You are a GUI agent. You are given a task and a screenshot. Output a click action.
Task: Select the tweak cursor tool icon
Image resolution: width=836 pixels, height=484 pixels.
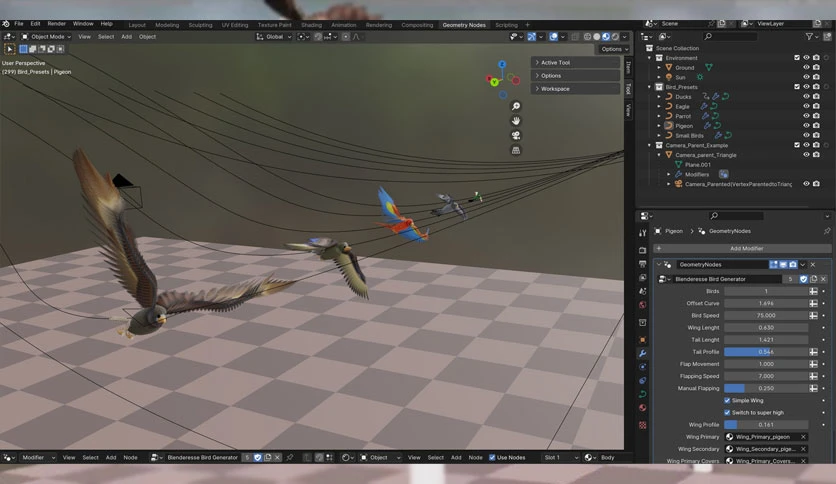(x=10, y=49)
